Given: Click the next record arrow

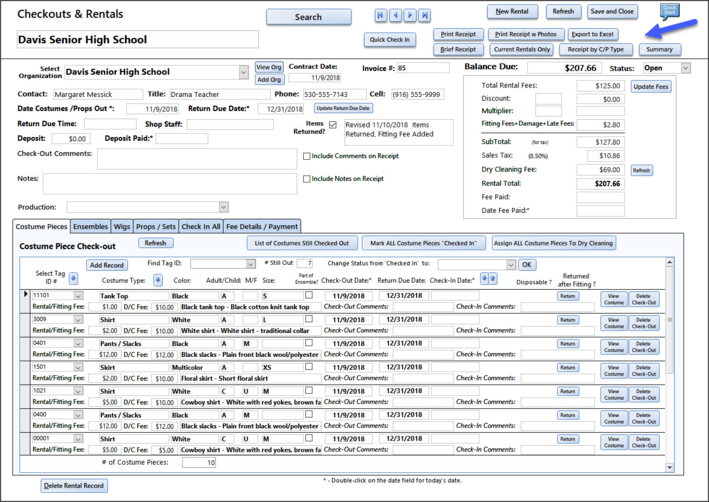Looking at the screenshot, I should 410,16.
